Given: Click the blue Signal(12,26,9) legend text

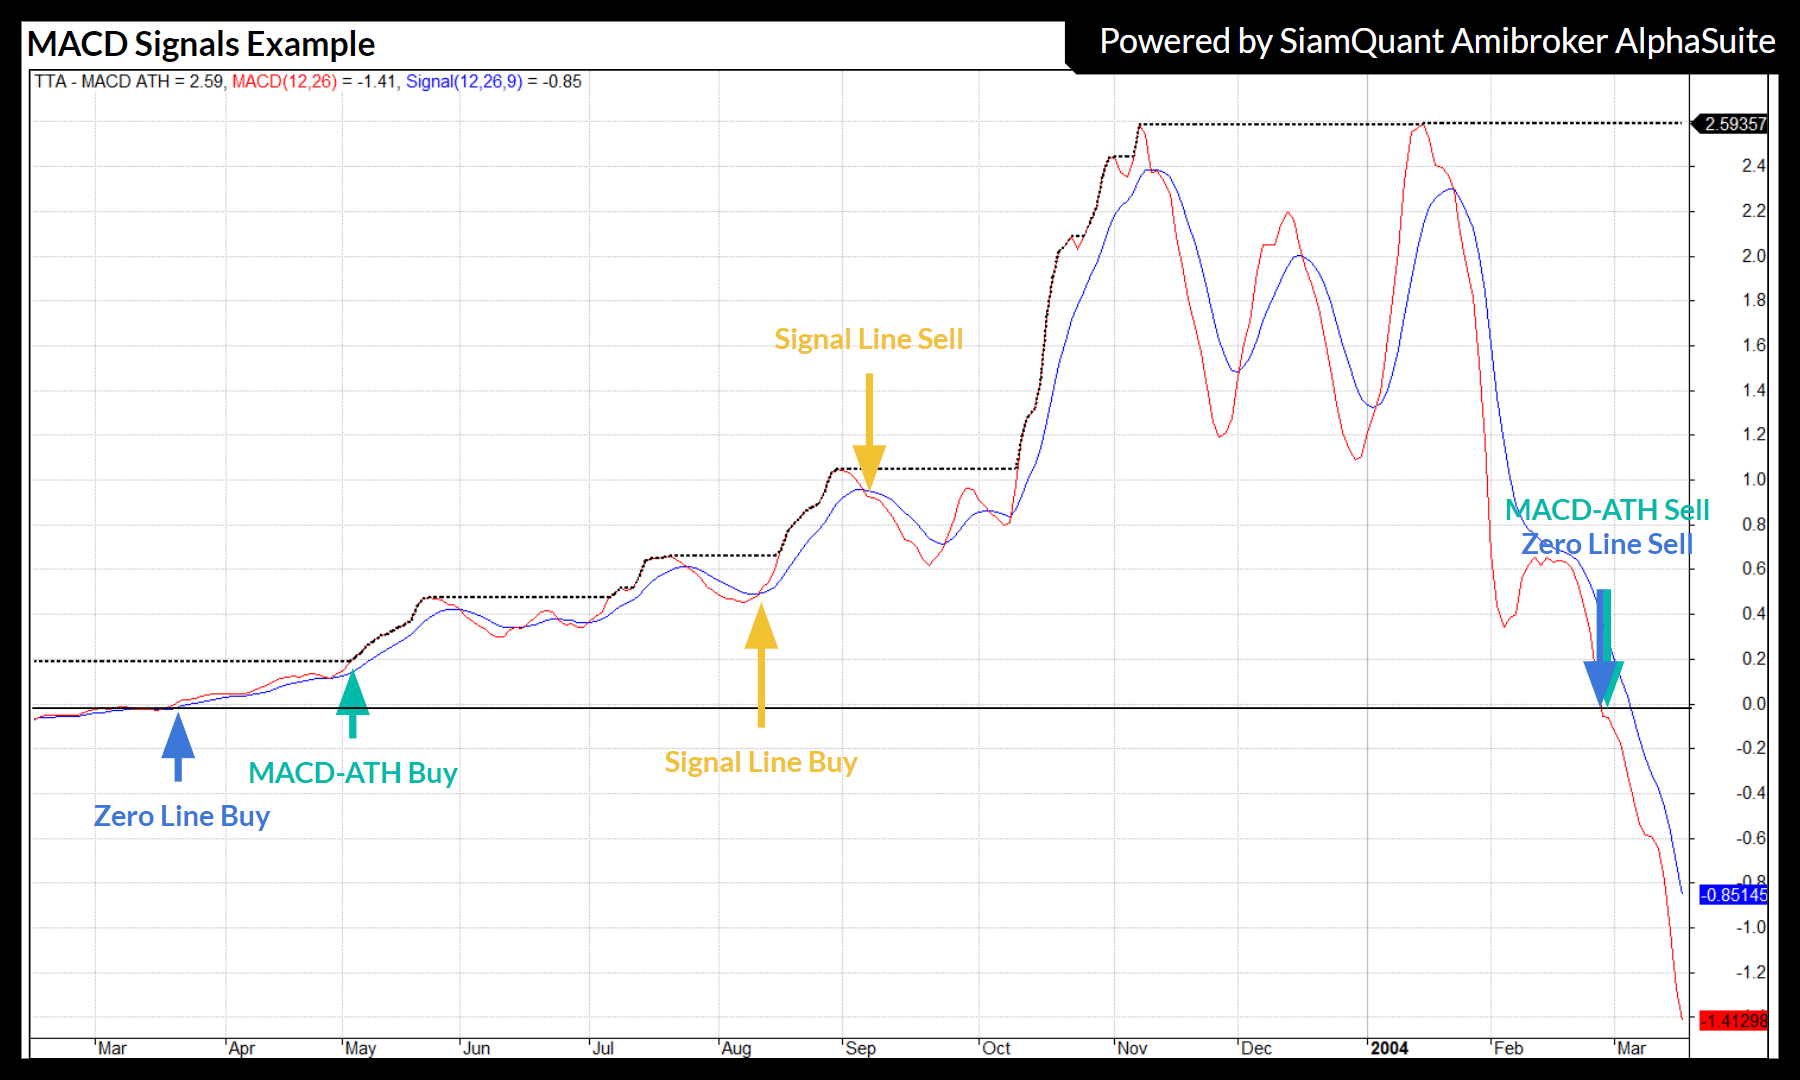Looking at the screenshot, I should 464,82.
